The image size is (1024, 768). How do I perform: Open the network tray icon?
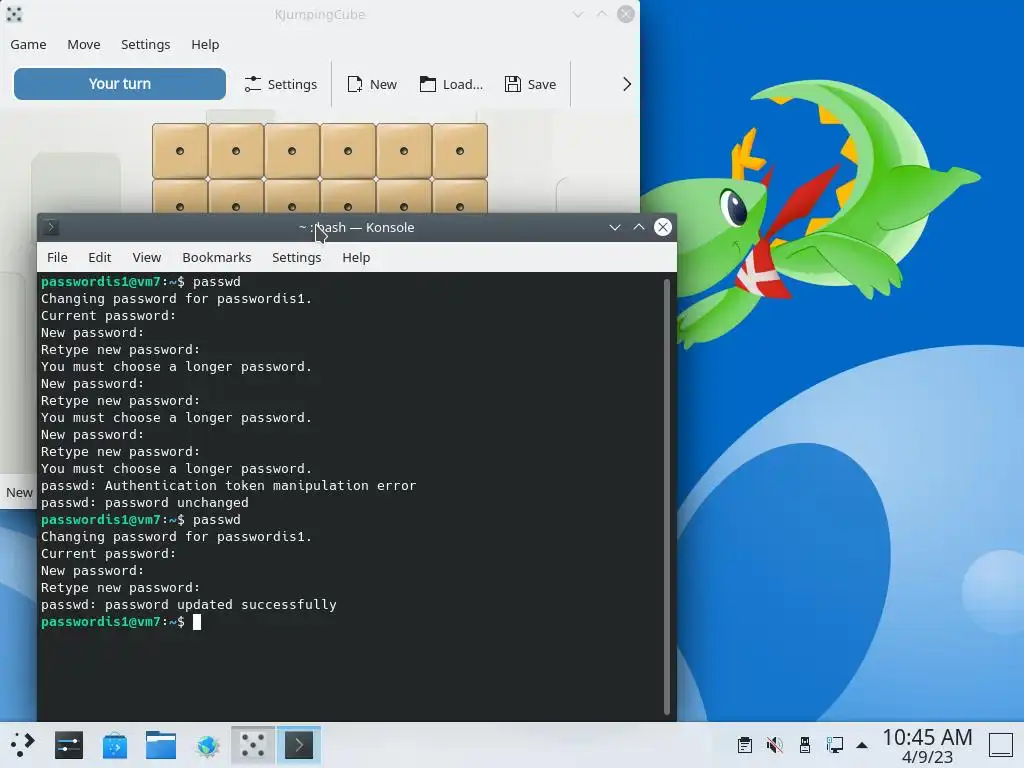tap(835, 745)
